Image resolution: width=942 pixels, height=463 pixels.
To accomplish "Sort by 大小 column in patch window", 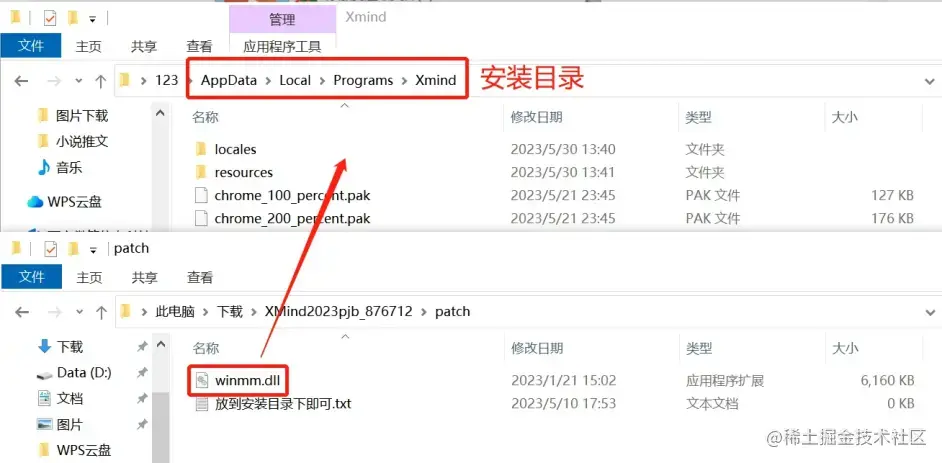I will click(845, 348).
